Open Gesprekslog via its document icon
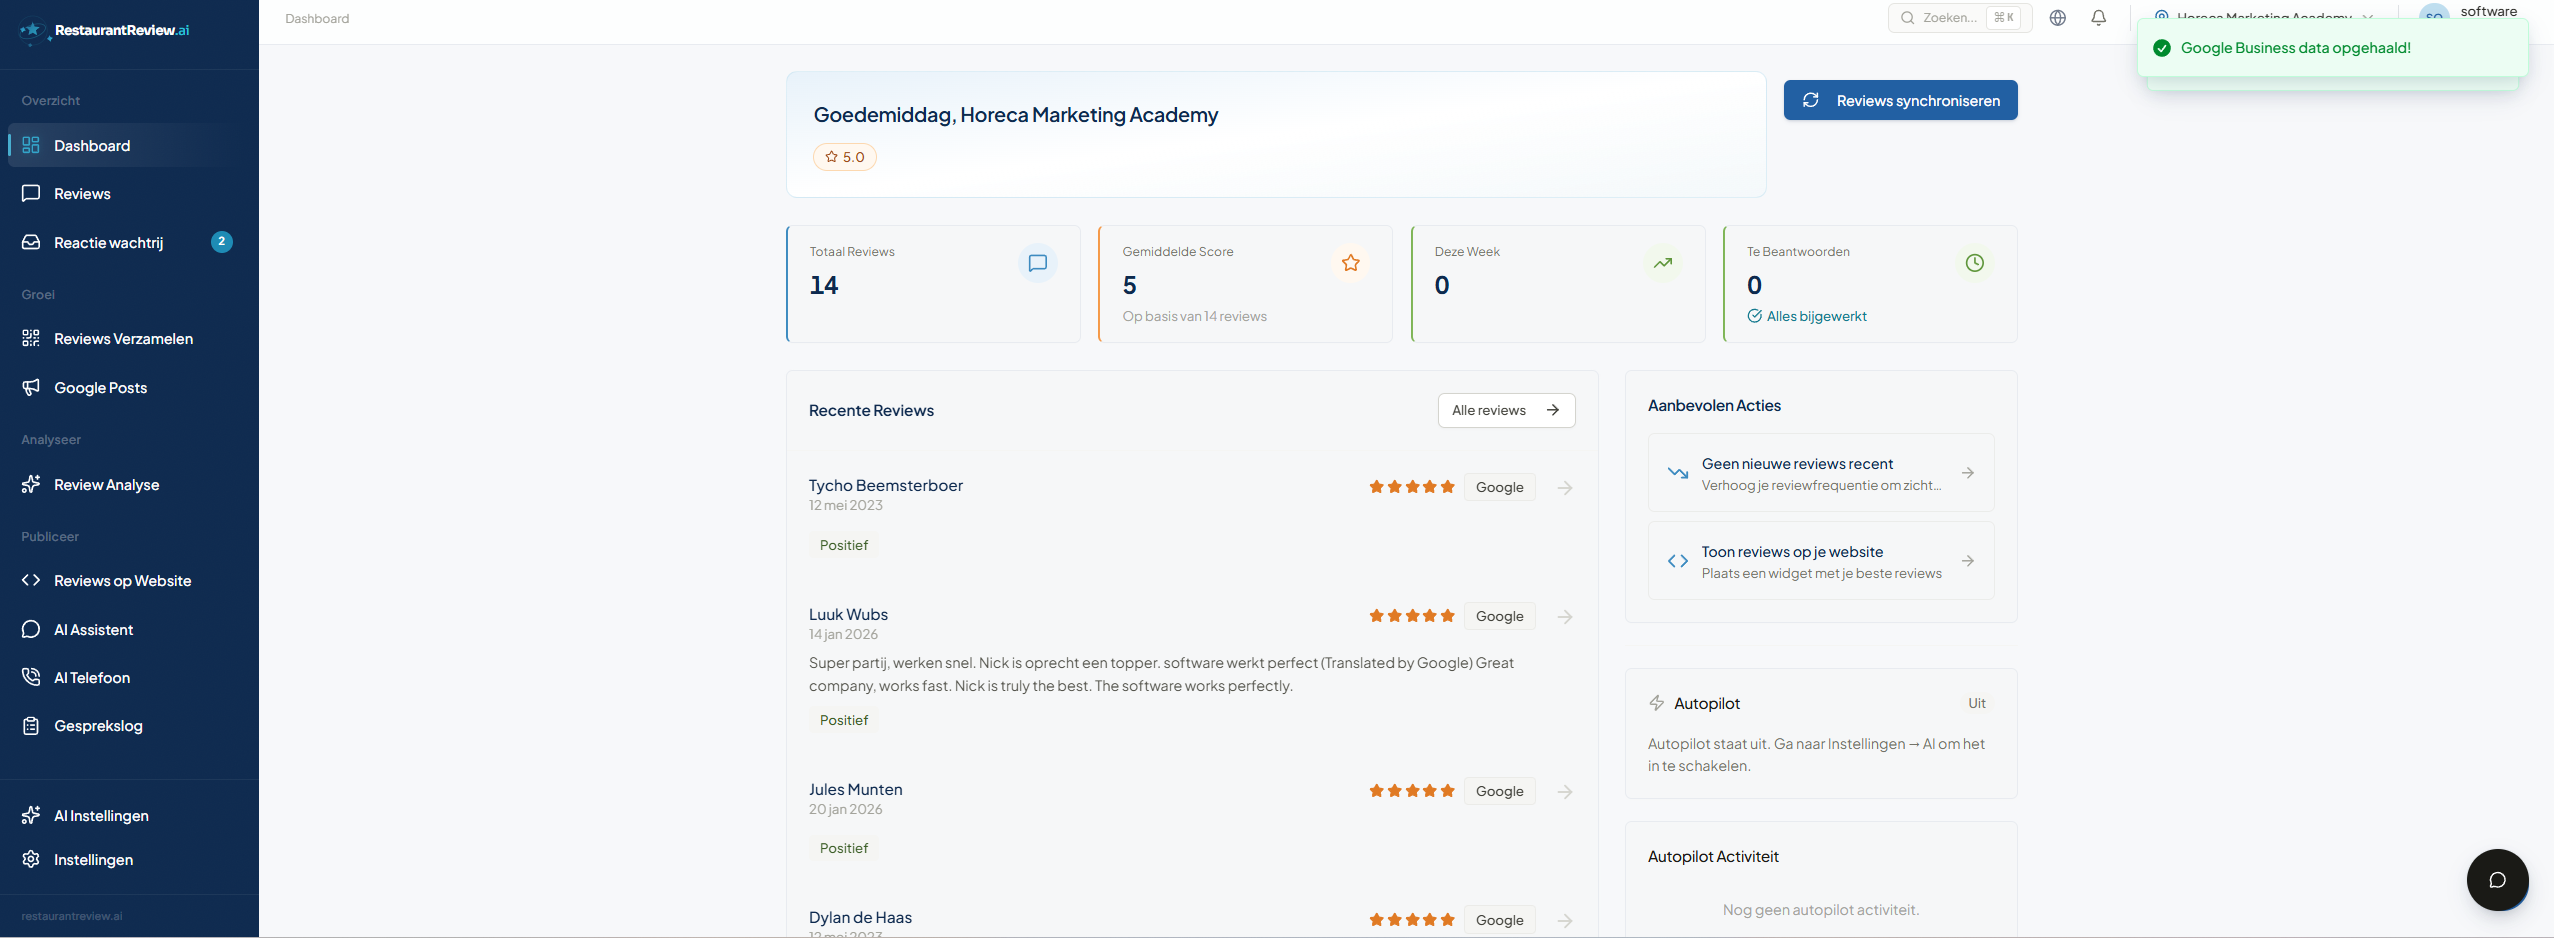 click(x=31, y=725)
